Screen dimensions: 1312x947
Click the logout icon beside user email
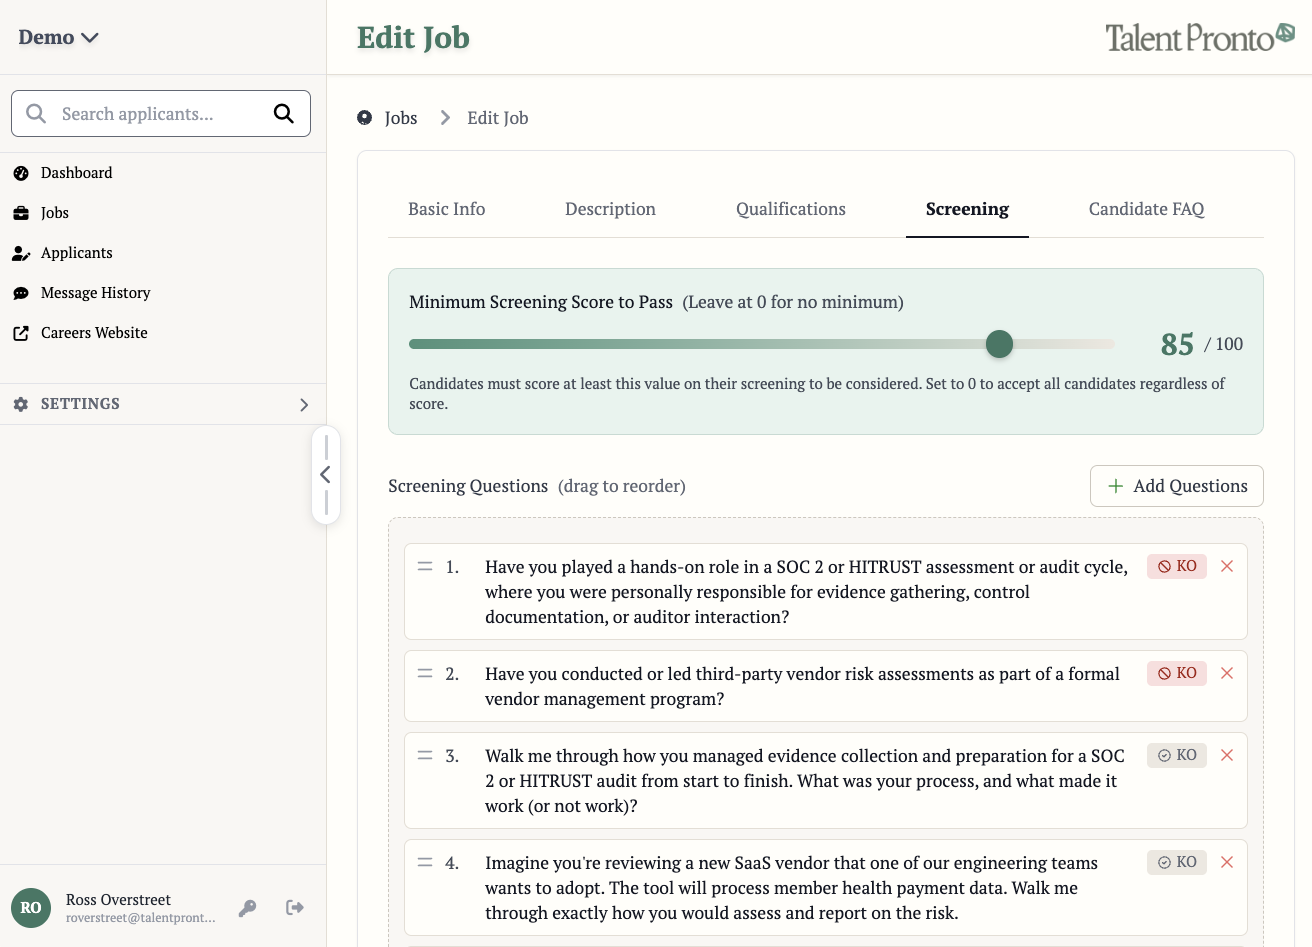click(295, 907)
